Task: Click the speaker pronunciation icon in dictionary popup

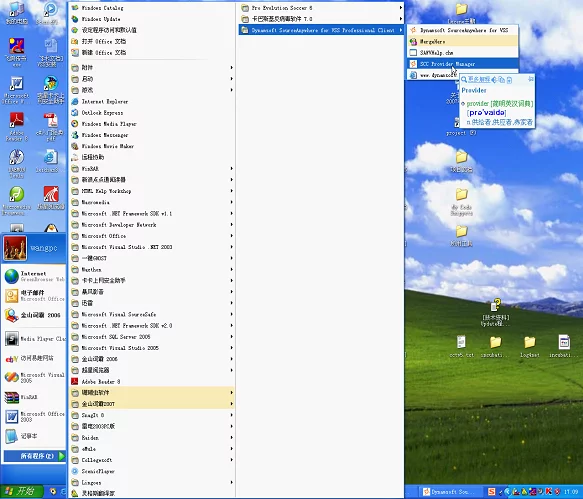Action: click(x=494, y=80)
